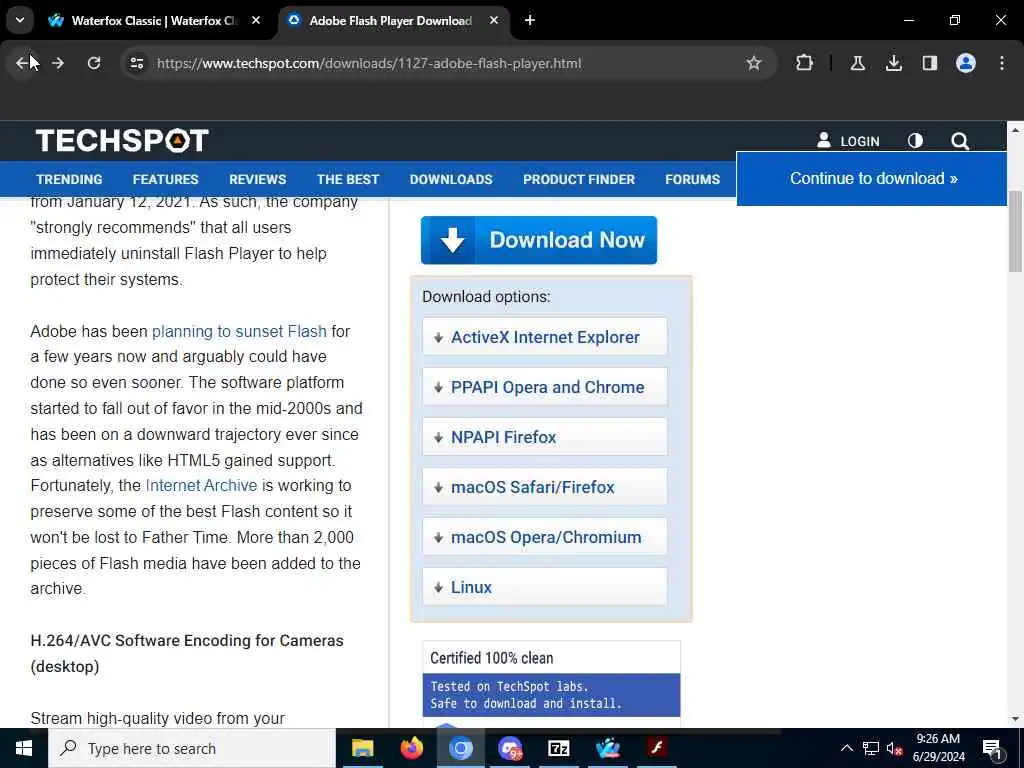Select the Adobe Flash Player Download tab

391,20
